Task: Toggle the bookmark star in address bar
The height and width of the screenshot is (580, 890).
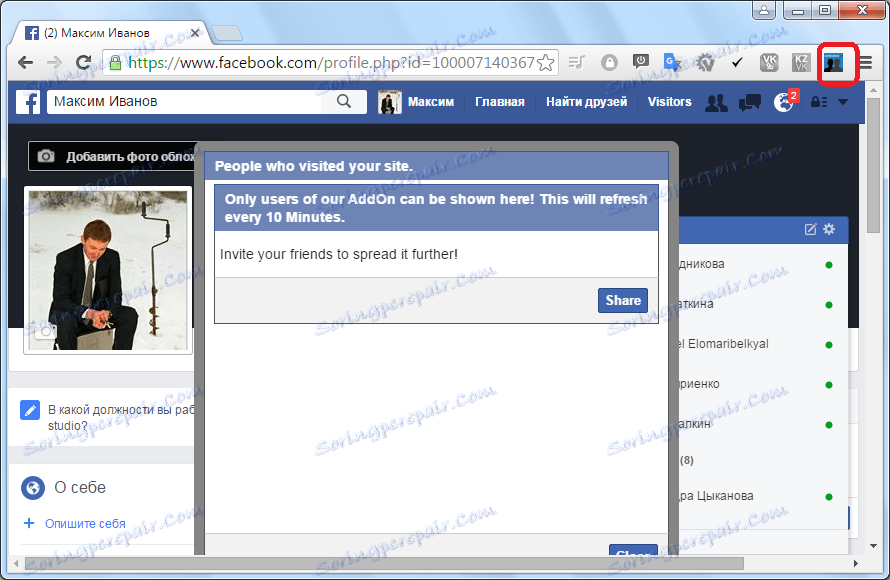Action: 546,61
